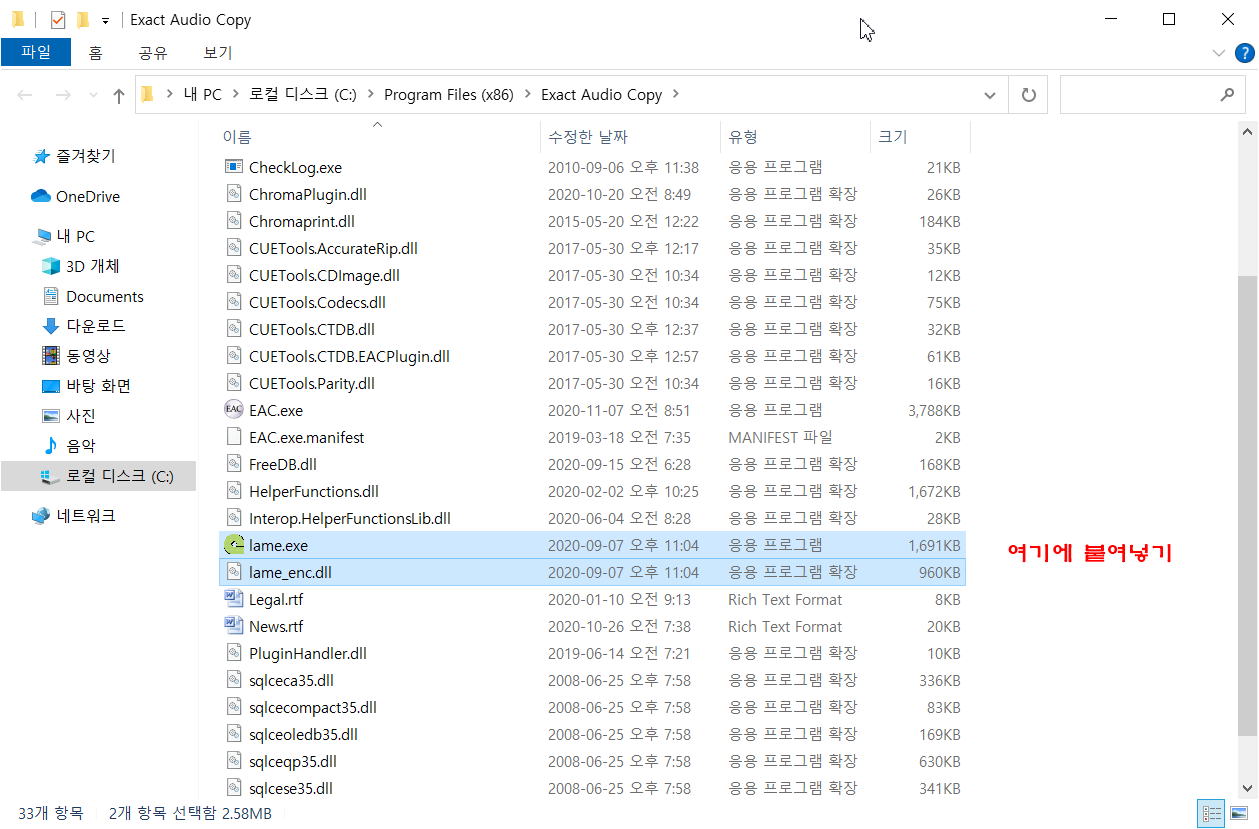Click the lame_enc.dll file icon
Screen dimensions: 1259x829
coord(234,572)
